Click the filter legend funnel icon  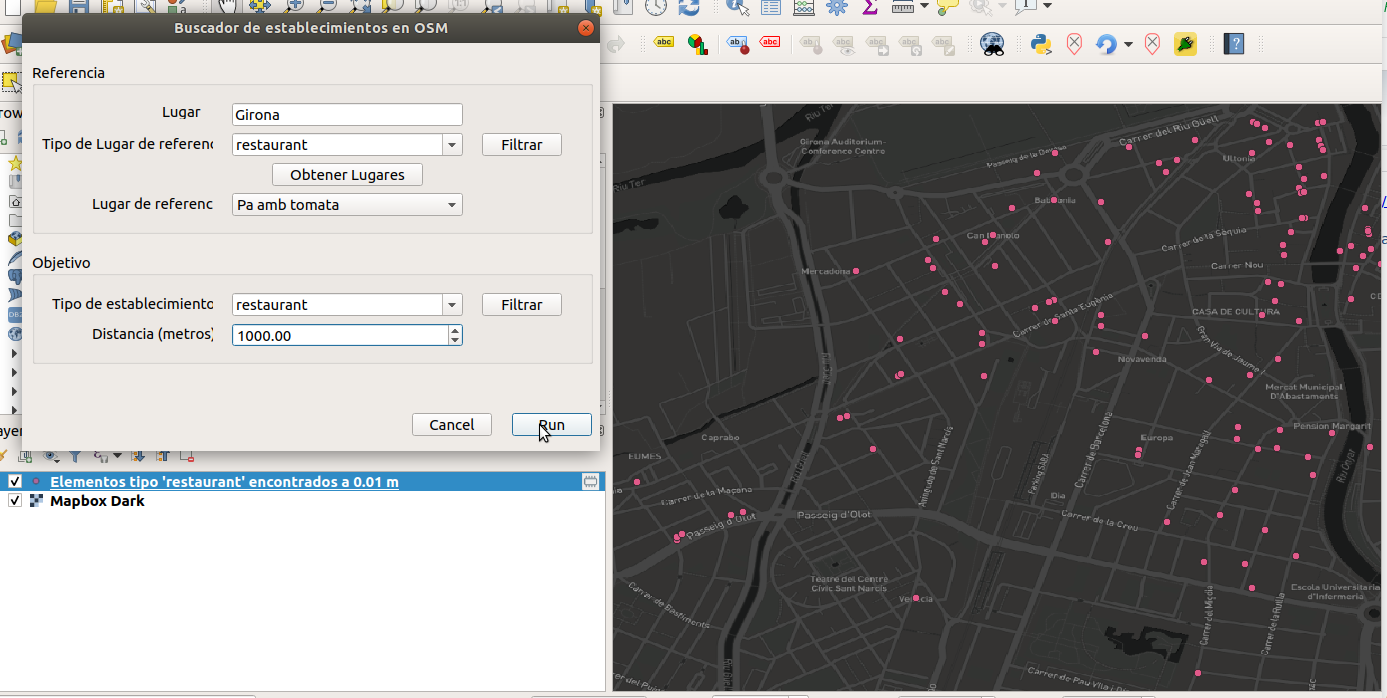74,456
